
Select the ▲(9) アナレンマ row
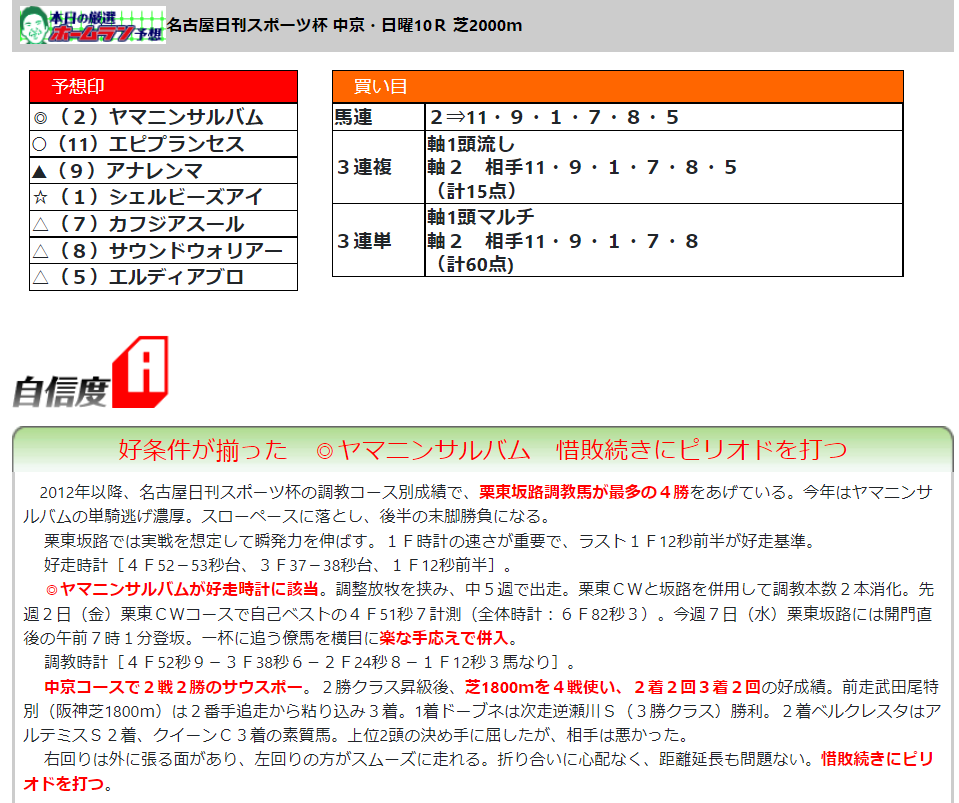[x=163, y=171]
